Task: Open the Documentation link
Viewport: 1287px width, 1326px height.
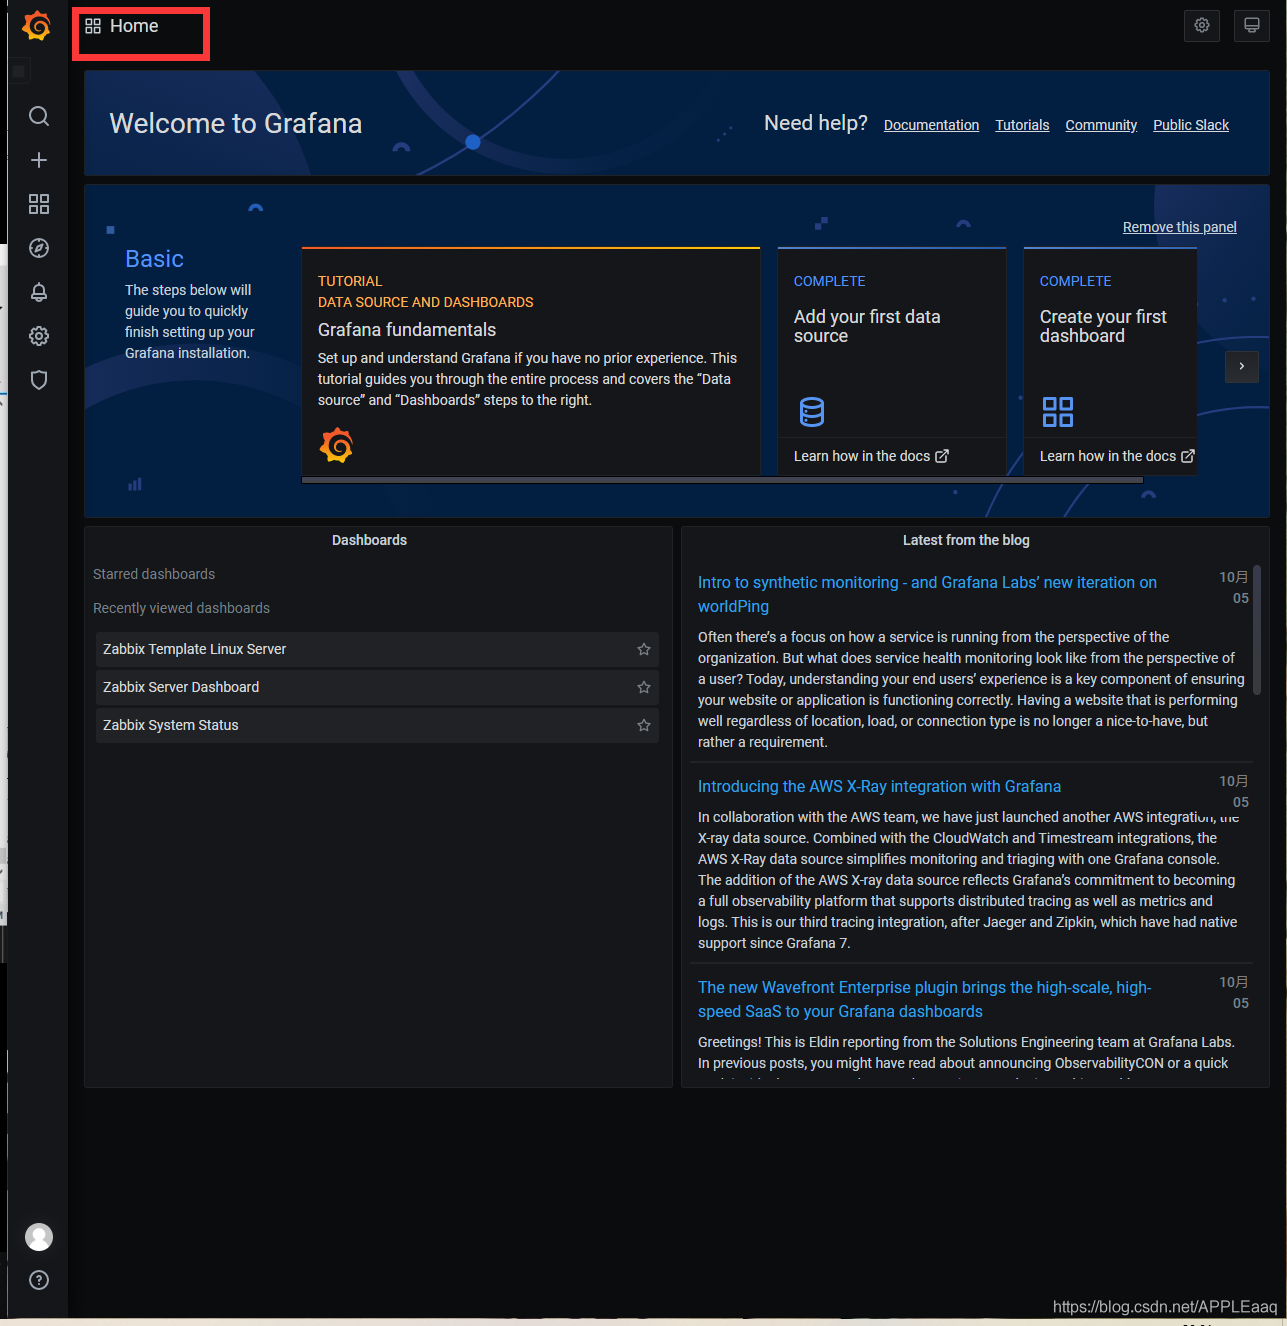Action: (931, 125)
